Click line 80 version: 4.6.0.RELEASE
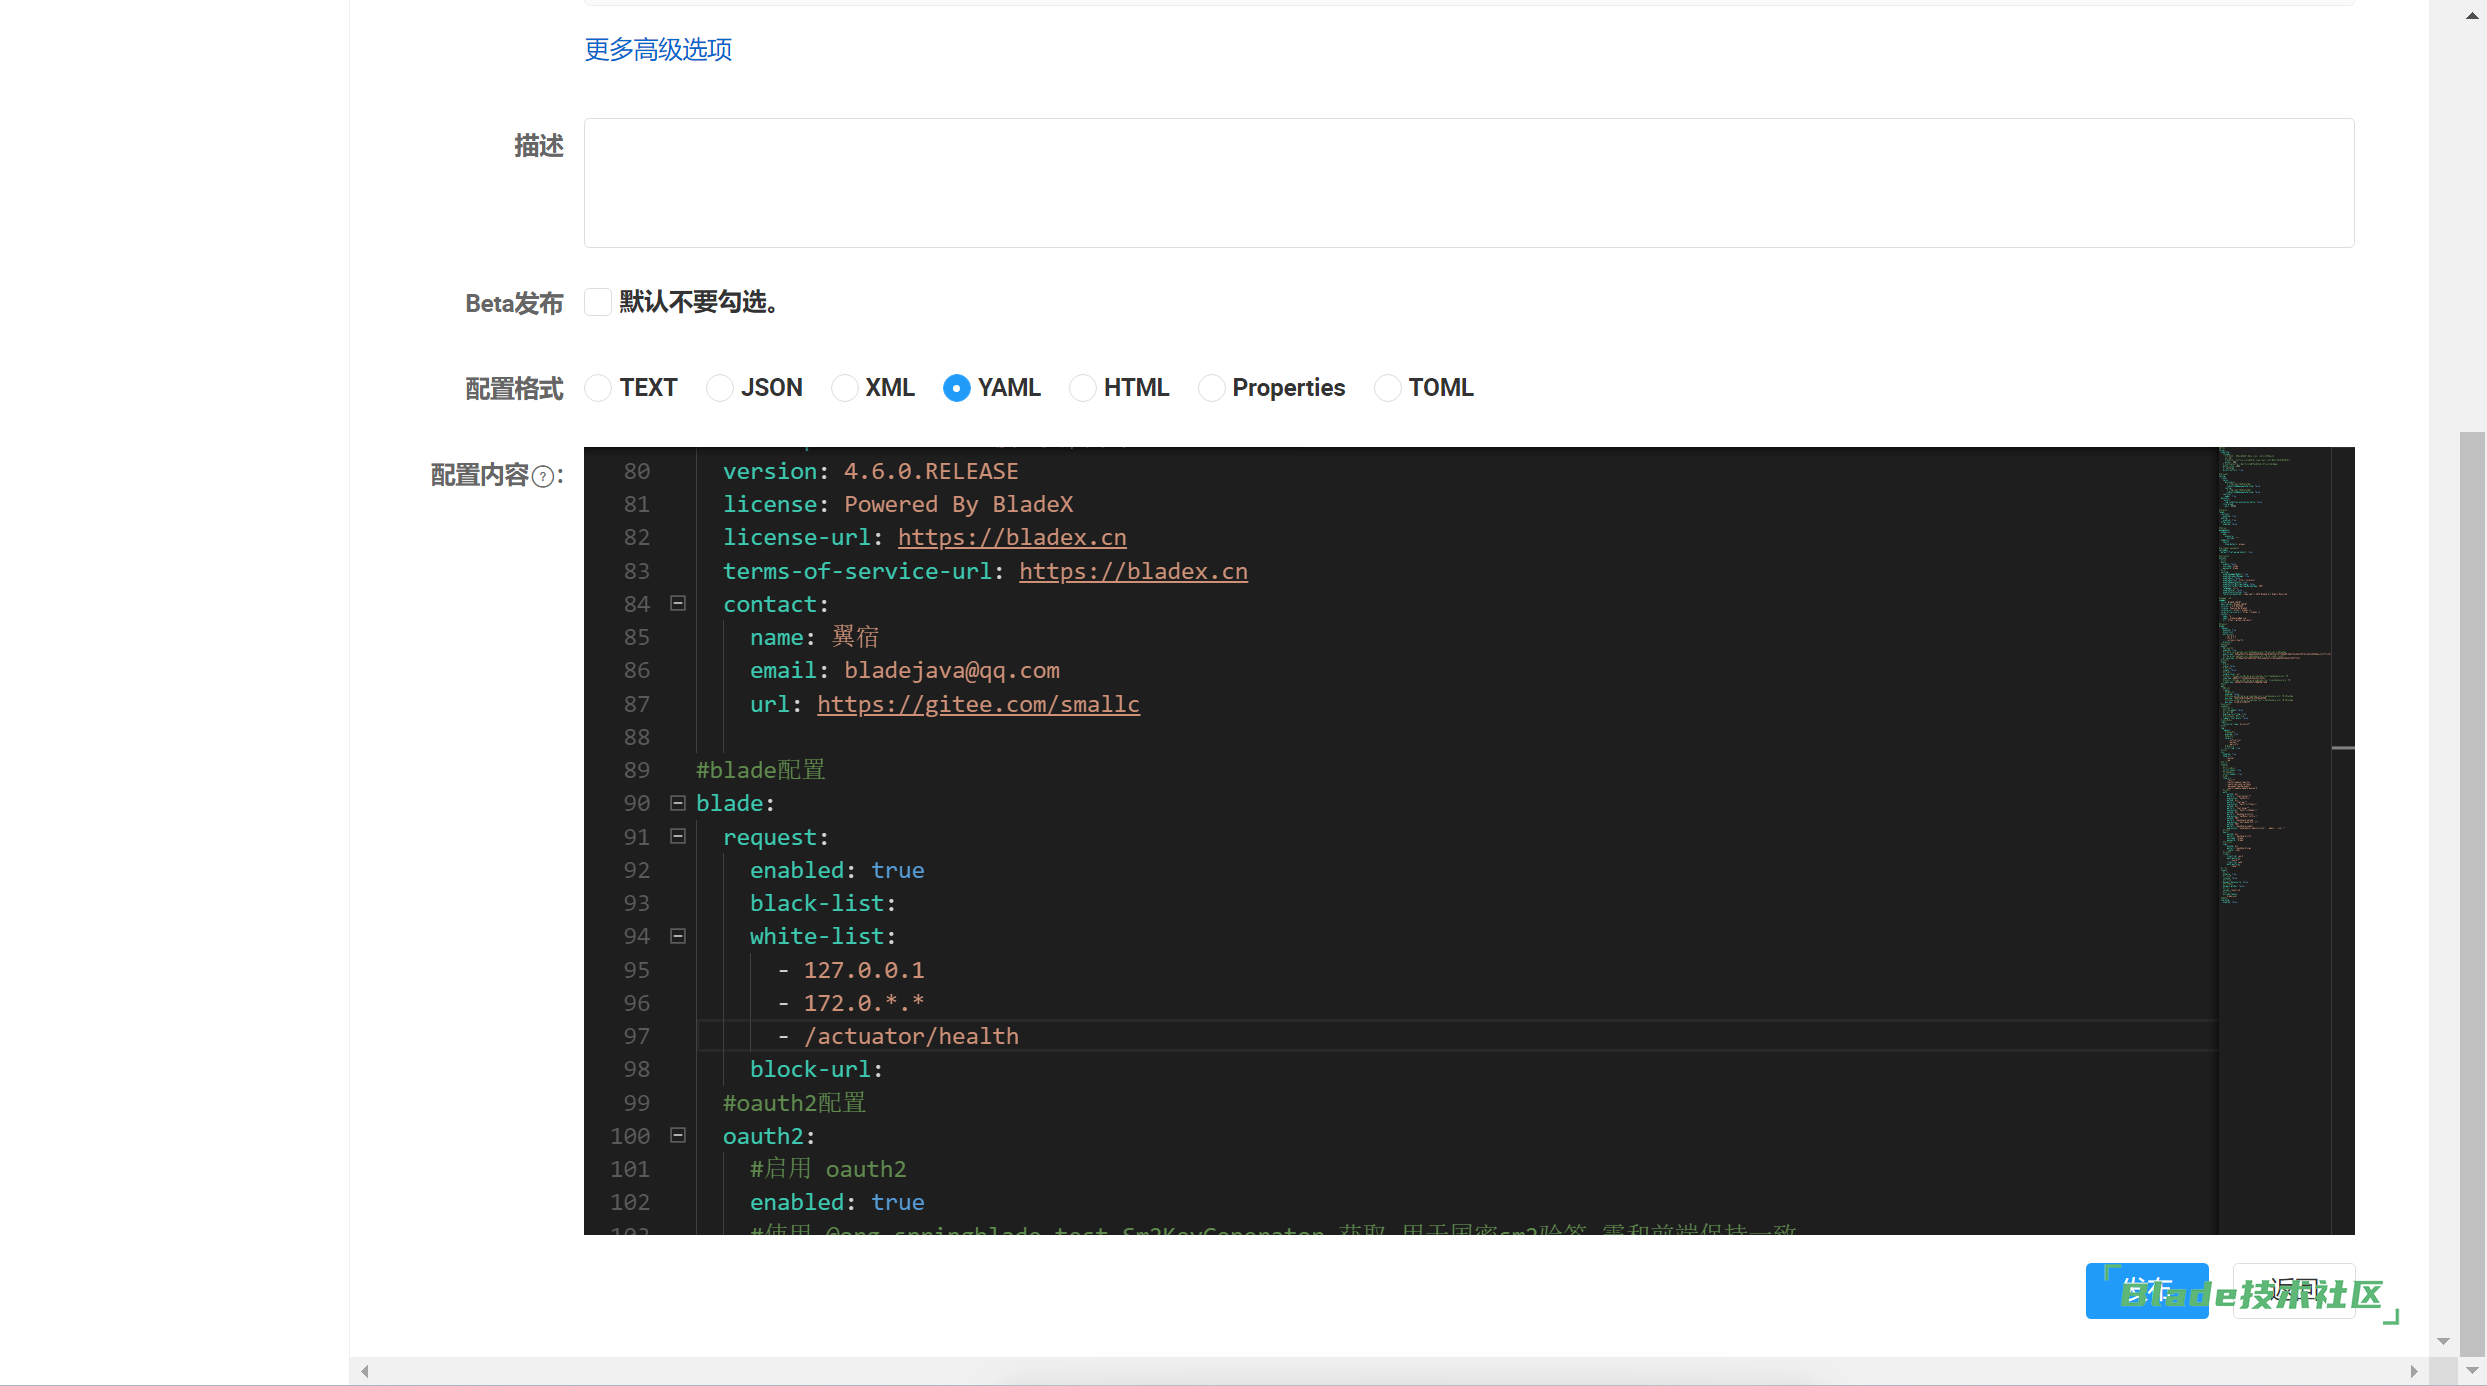Screen dimensions: 2487x1386 (x=870, y=471)
